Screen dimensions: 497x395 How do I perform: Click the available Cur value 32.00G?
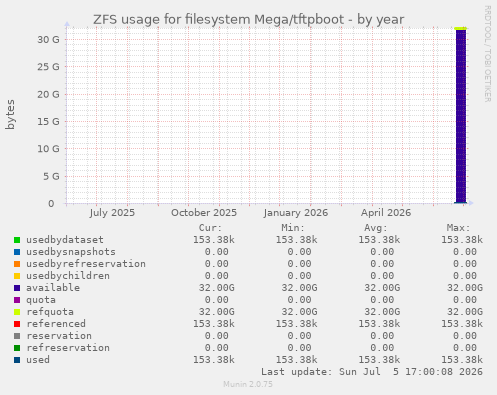pos(217,288)
